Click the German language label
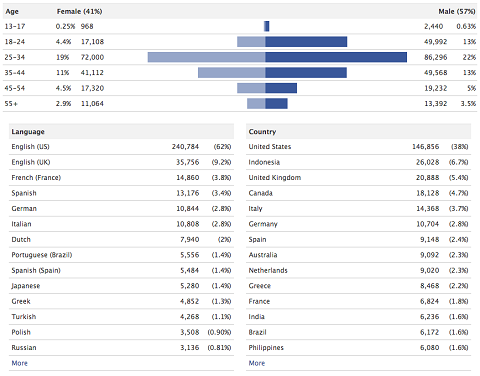The image size is (480, 376). [x=24, y=209]
